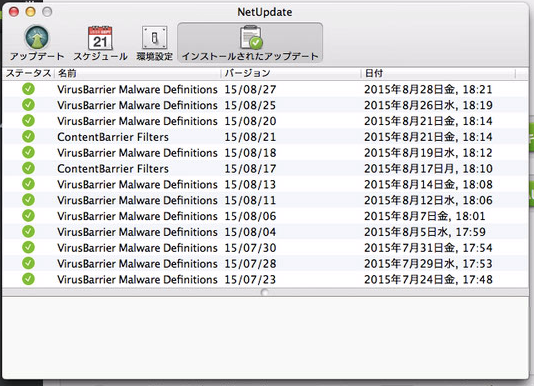Click green status check for version 15/08/17

(x=29, y=168)
